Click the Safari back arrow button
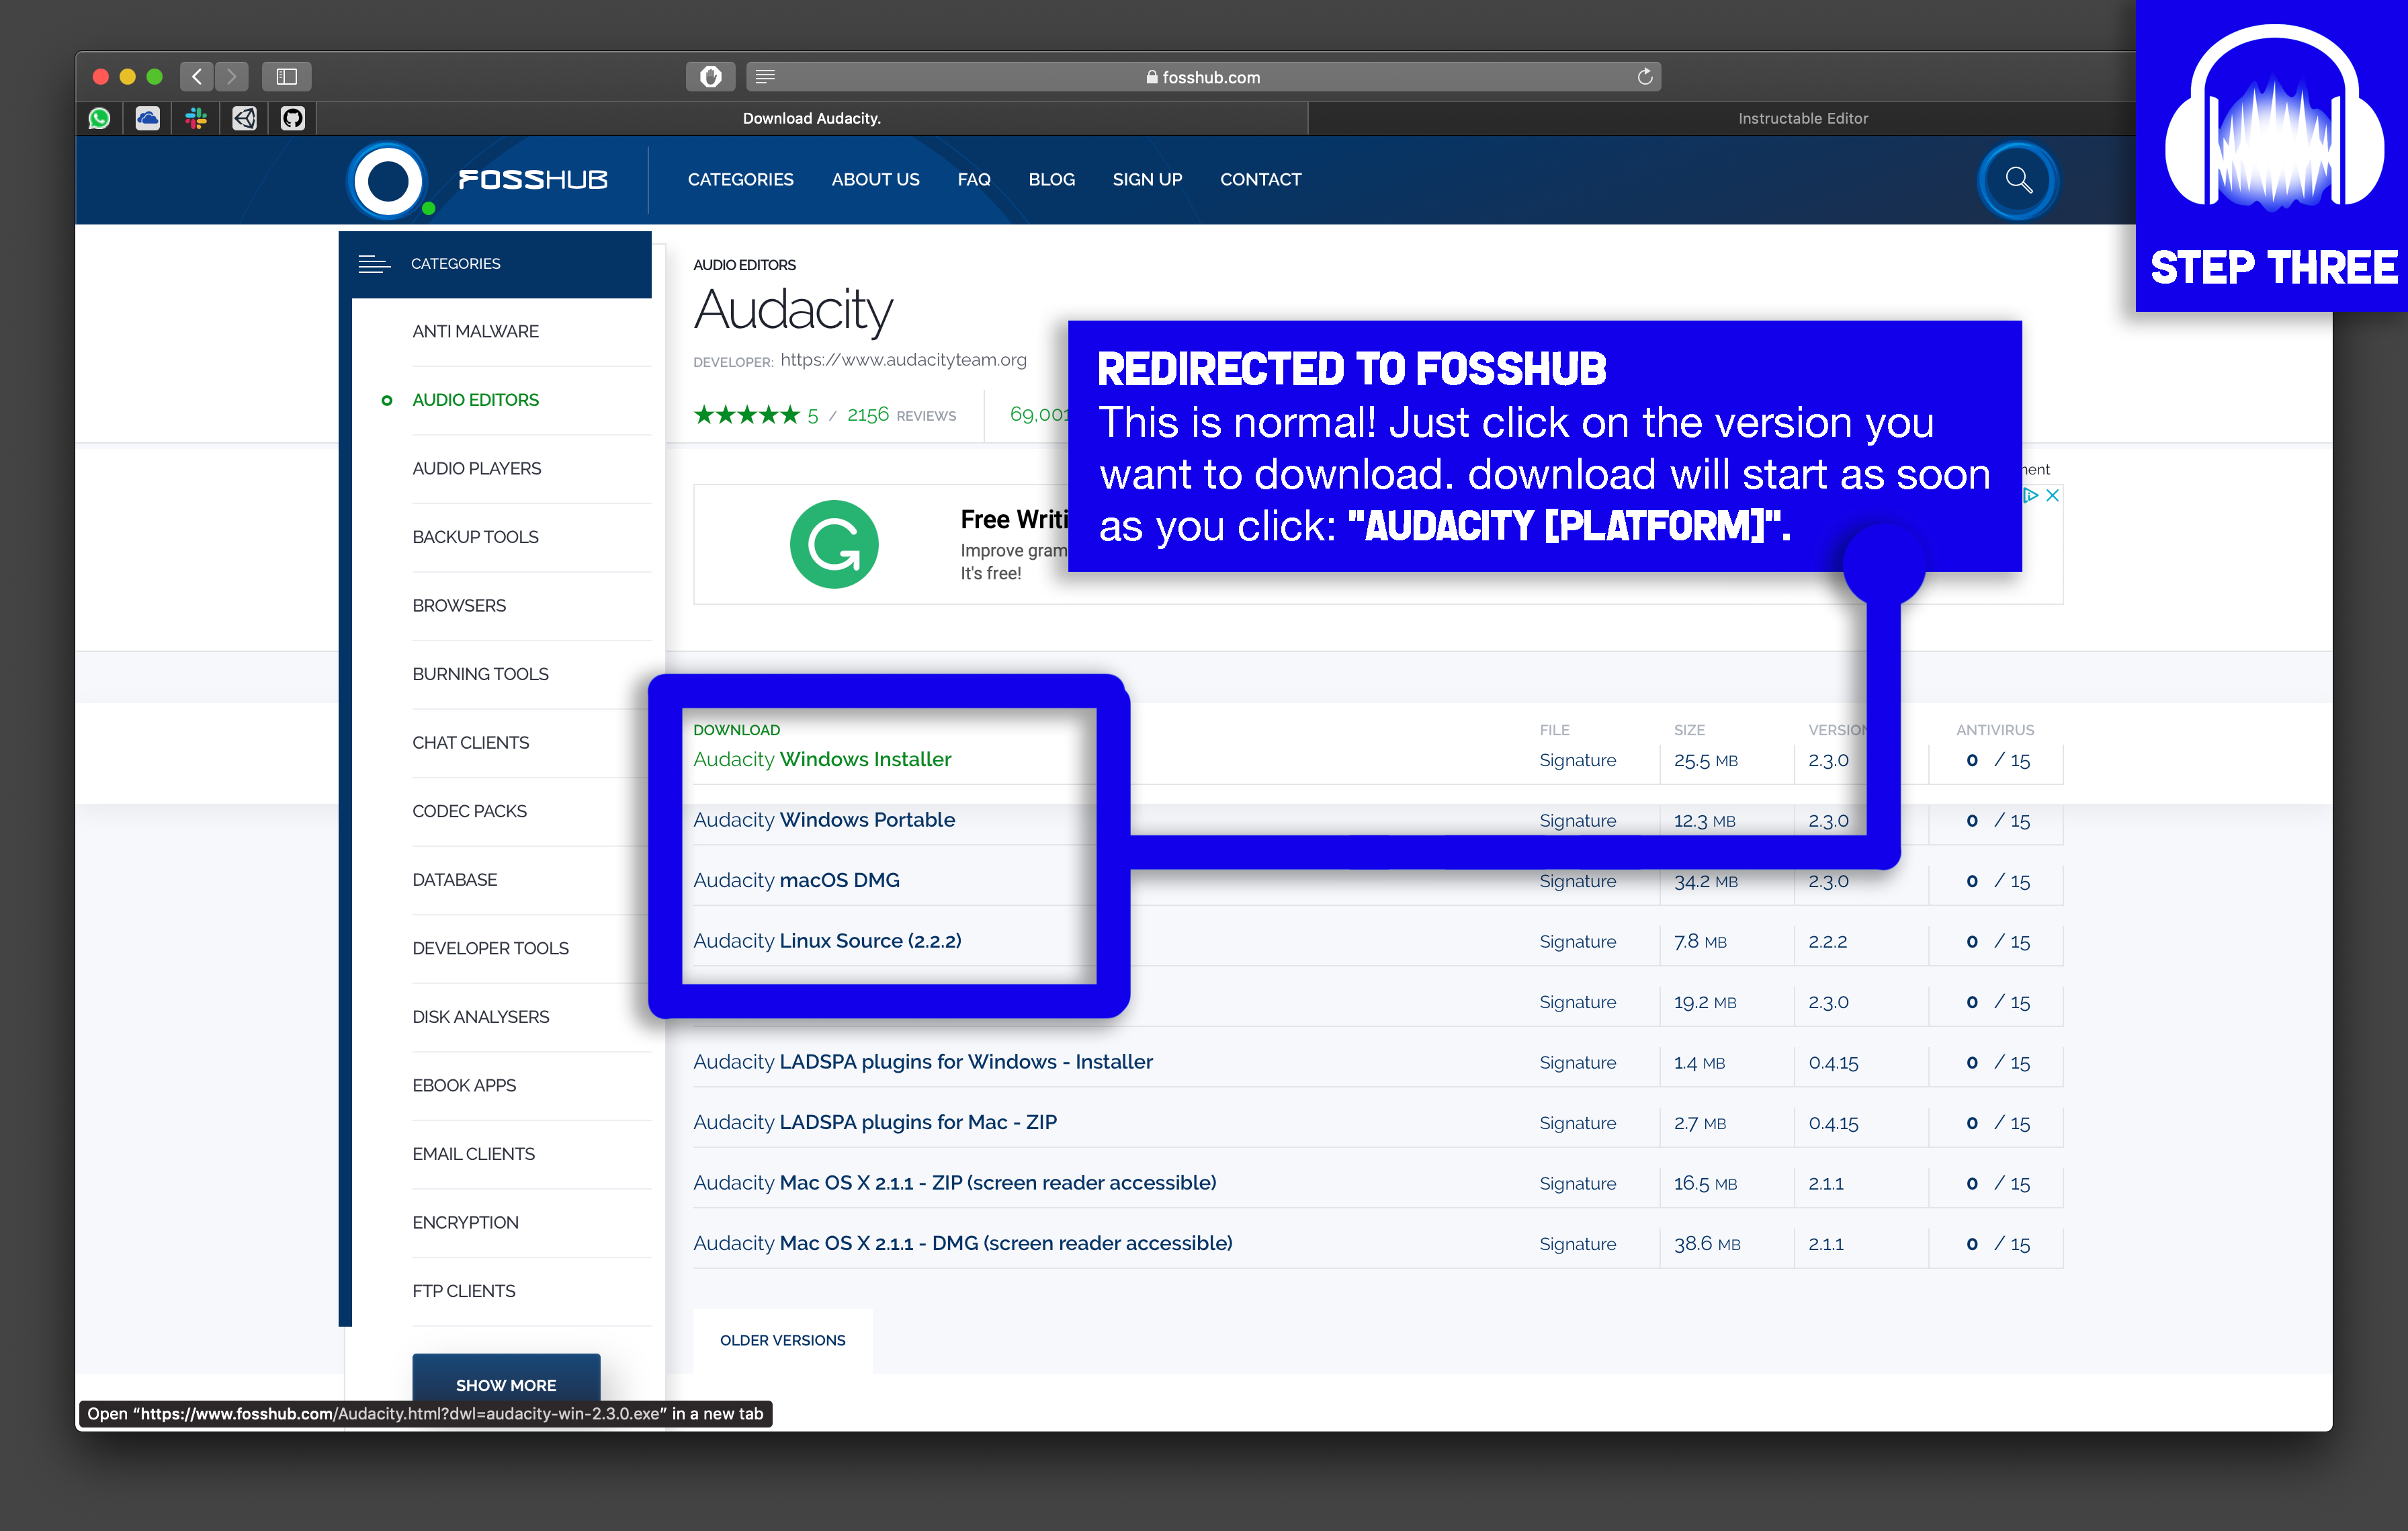The image size is (2408, 1531). click(197, 76)
